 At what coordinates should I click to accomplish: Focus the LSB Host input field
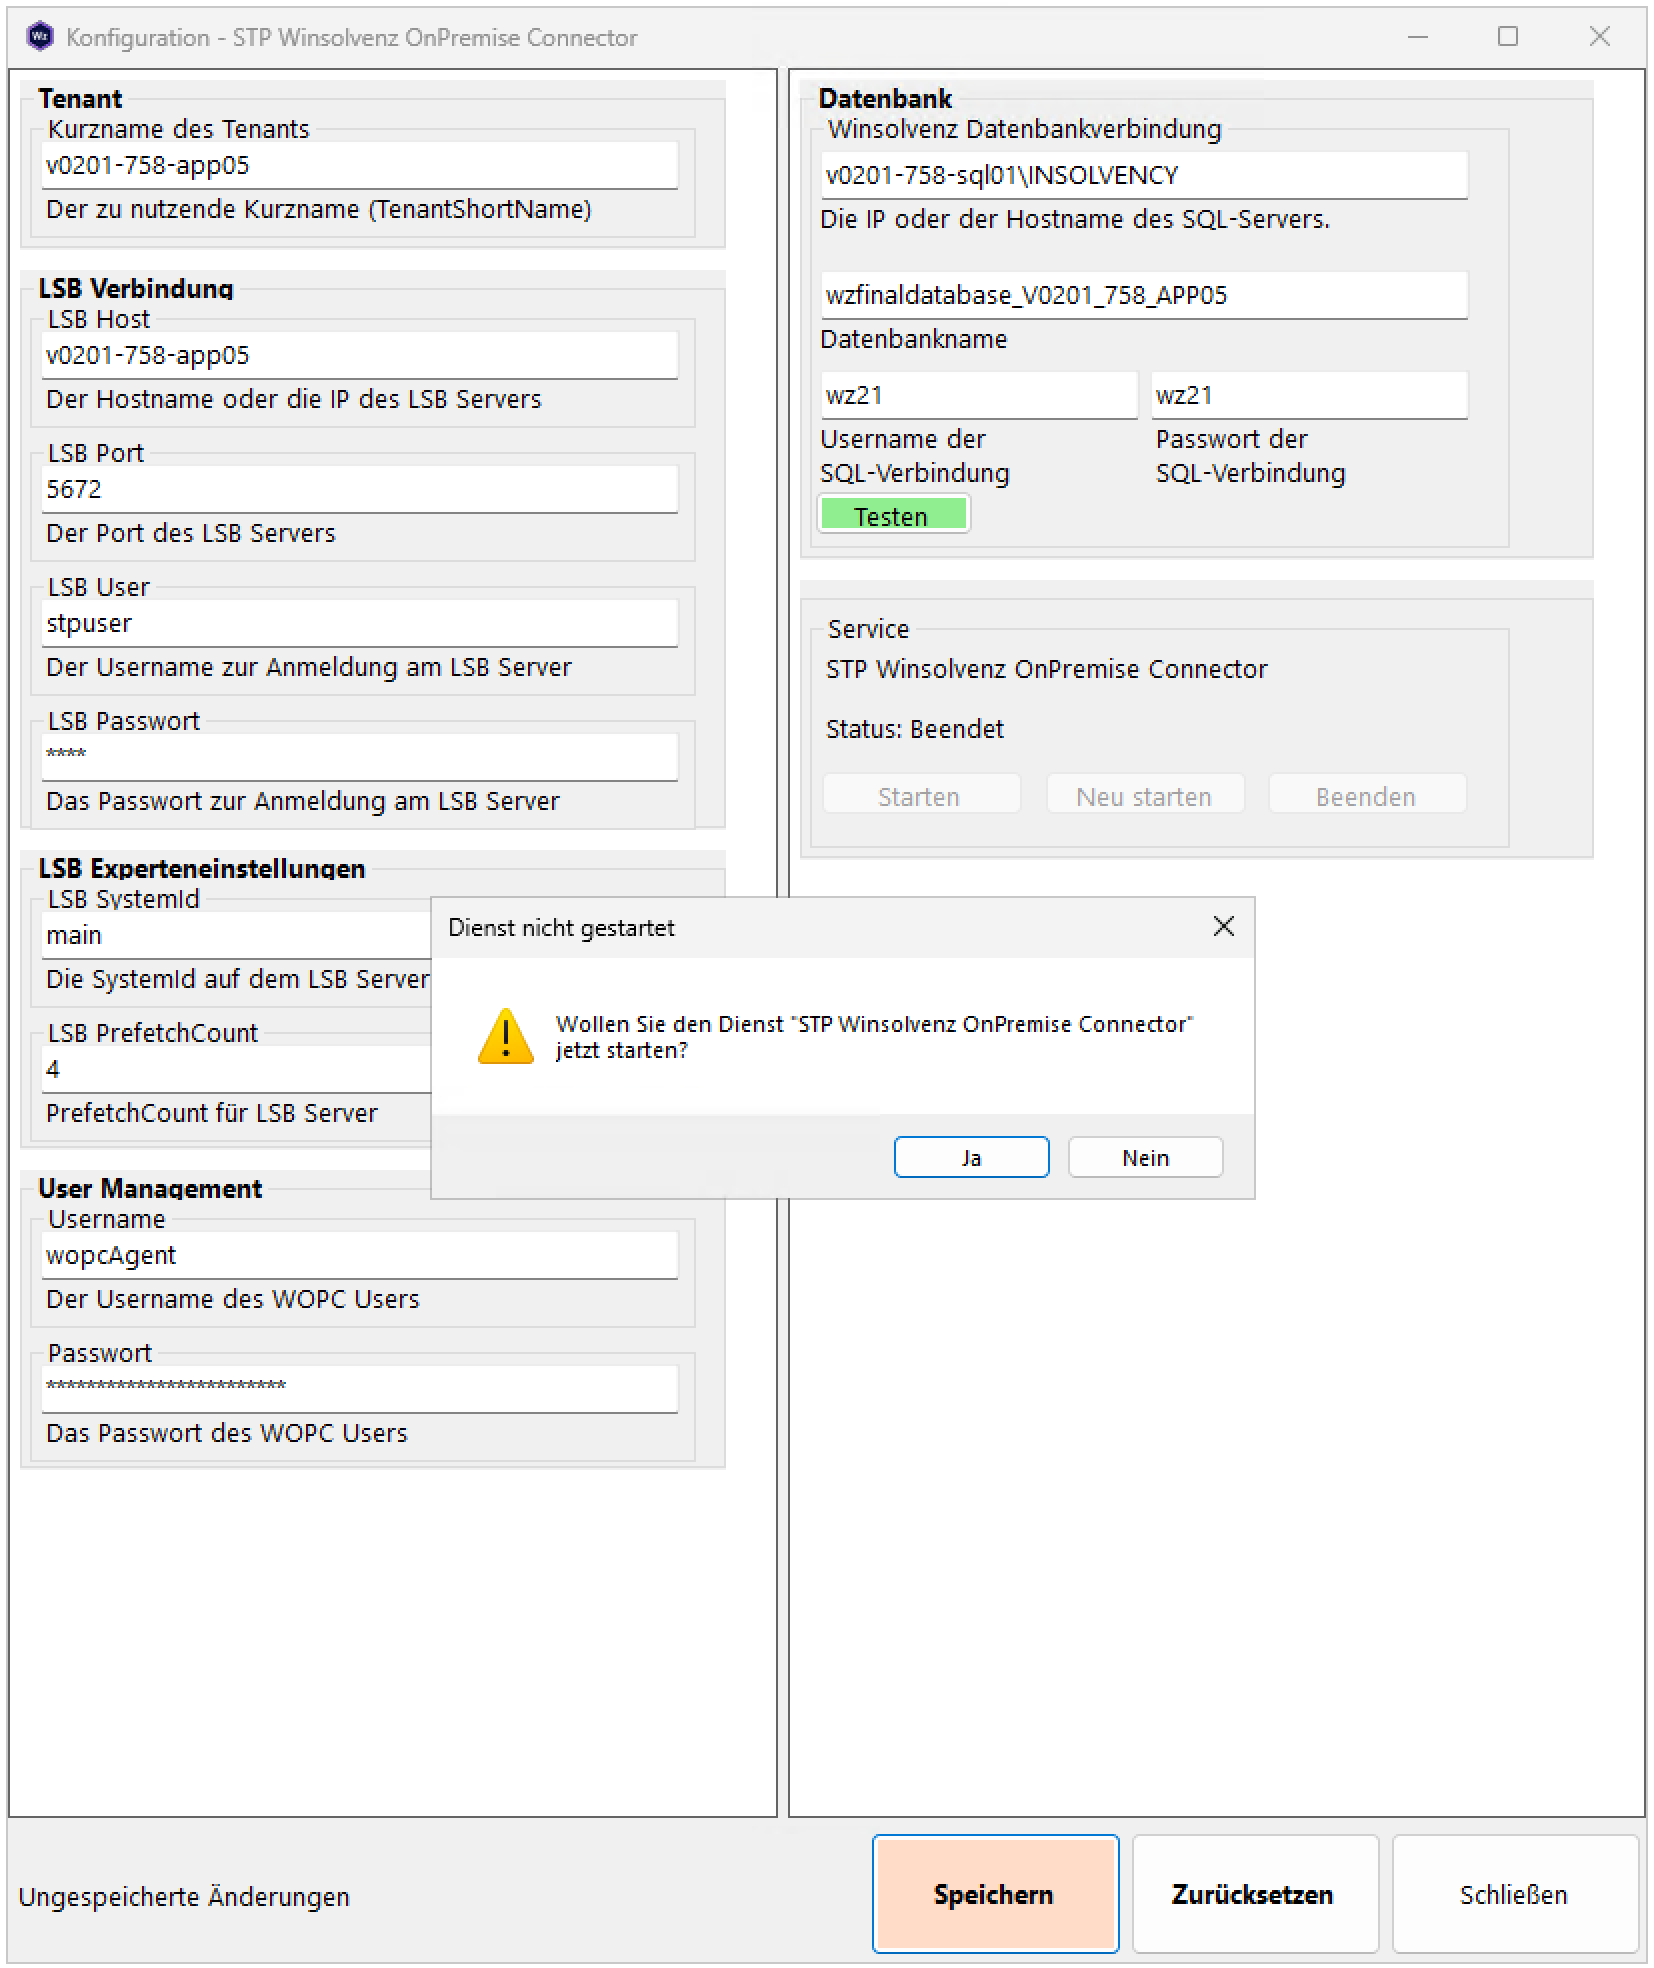click(x=359, y=356)
